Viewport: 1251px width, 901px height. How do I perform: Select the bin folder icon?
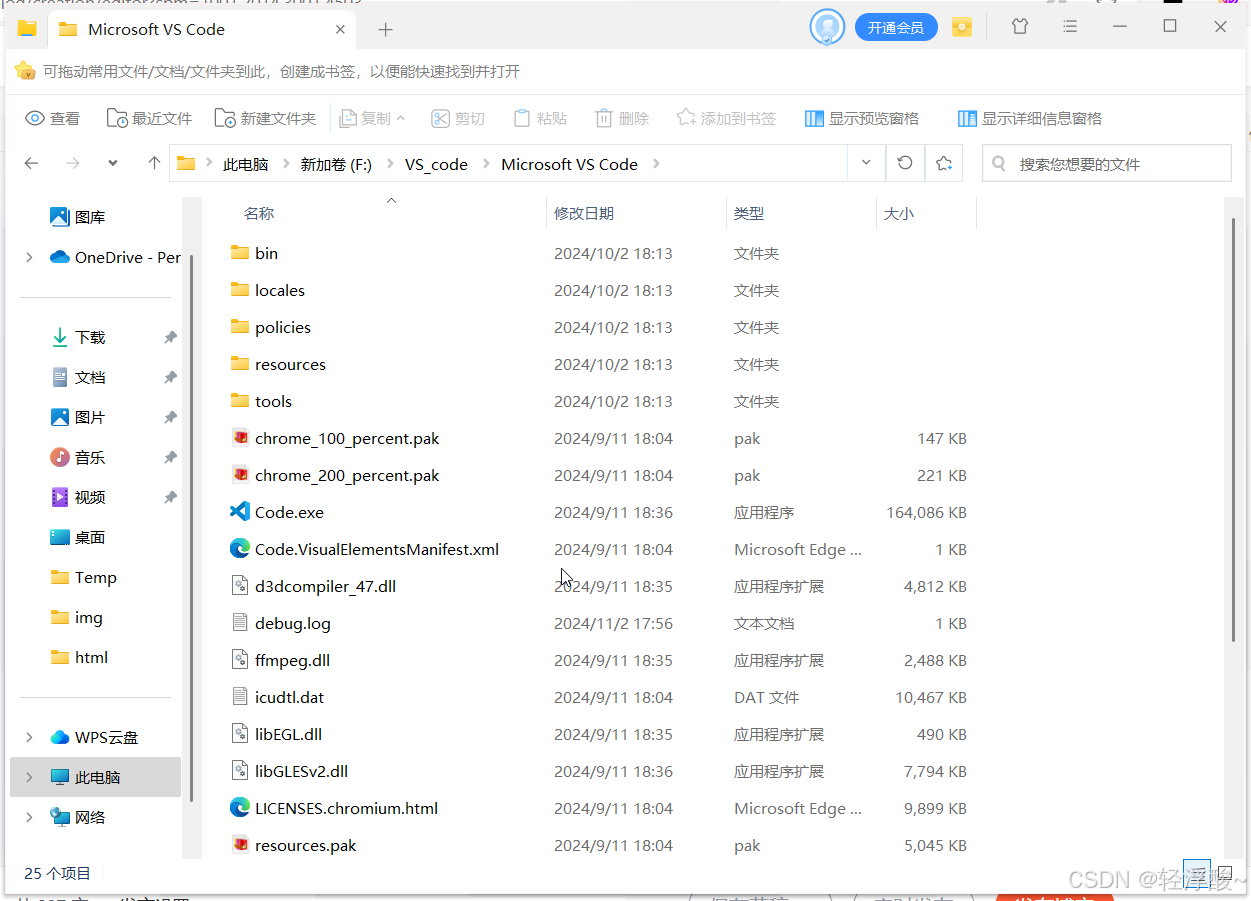pyautogui.click(x=240, y=253)
